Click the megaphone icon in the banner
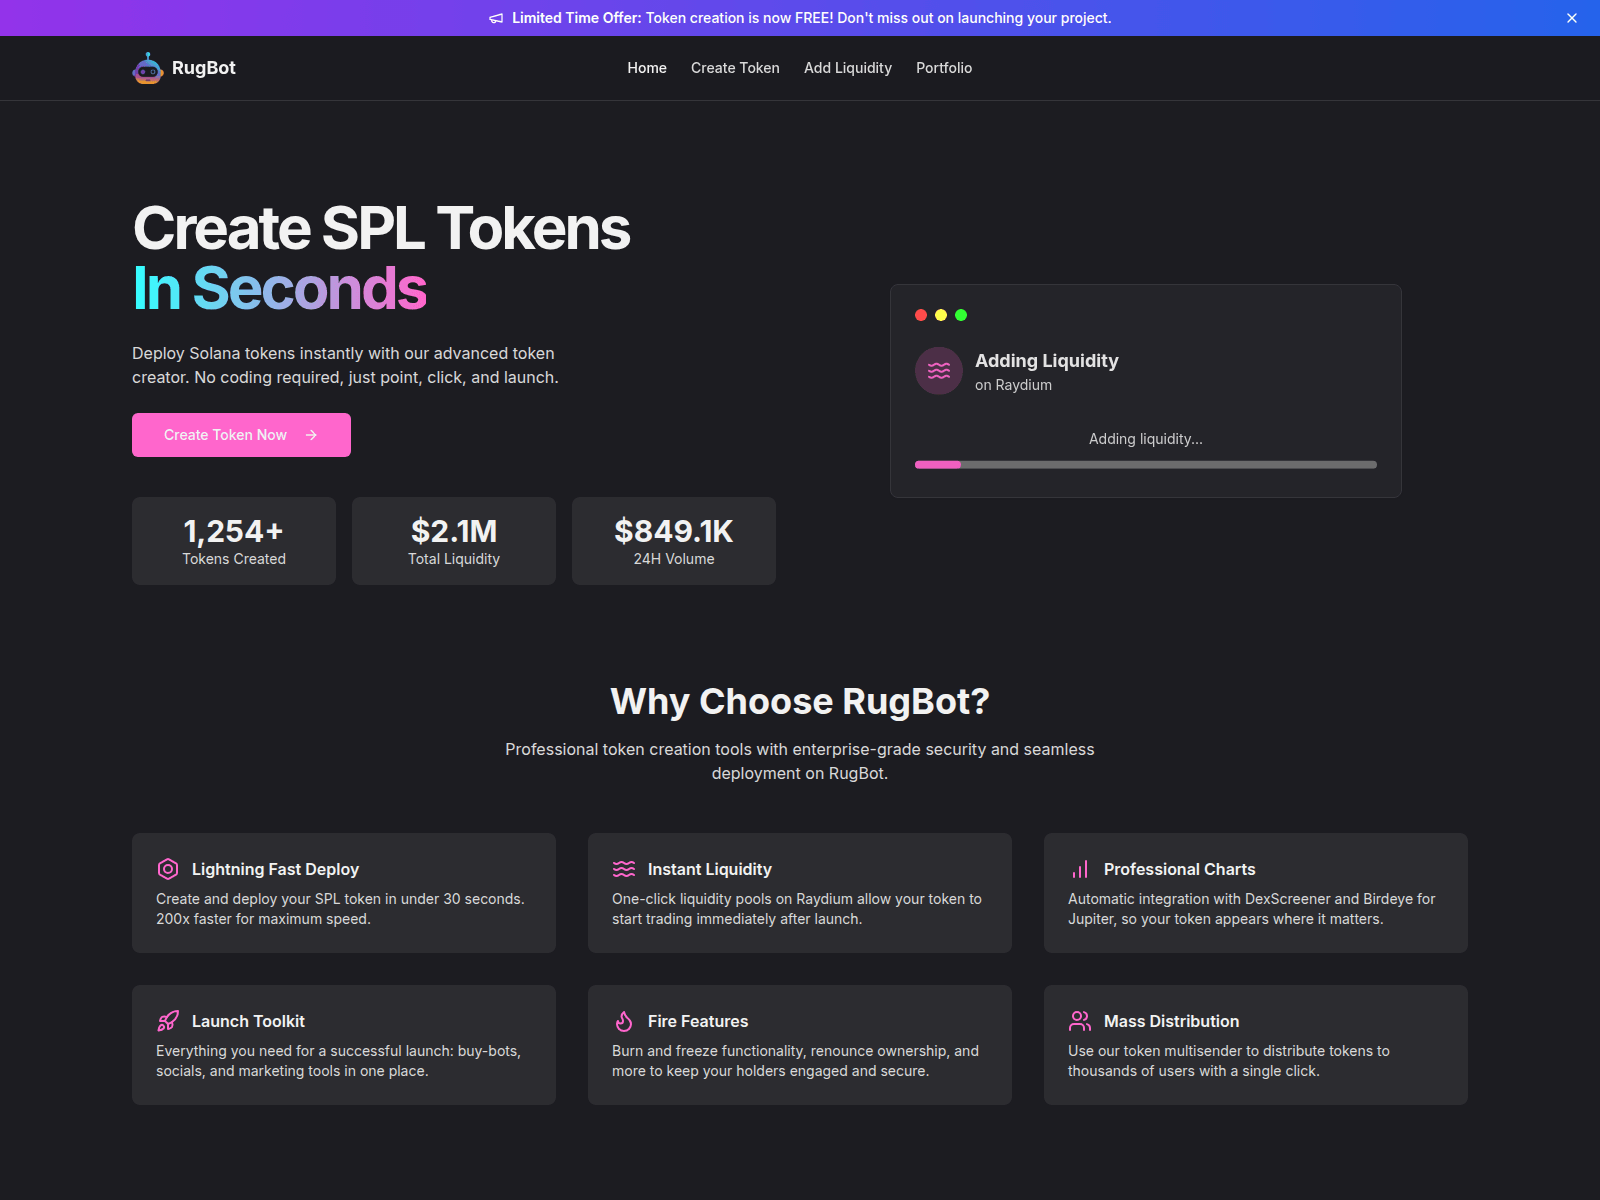Image resolution: width=1600 pixels, height=1200 pixels. [x=496, y=18]
